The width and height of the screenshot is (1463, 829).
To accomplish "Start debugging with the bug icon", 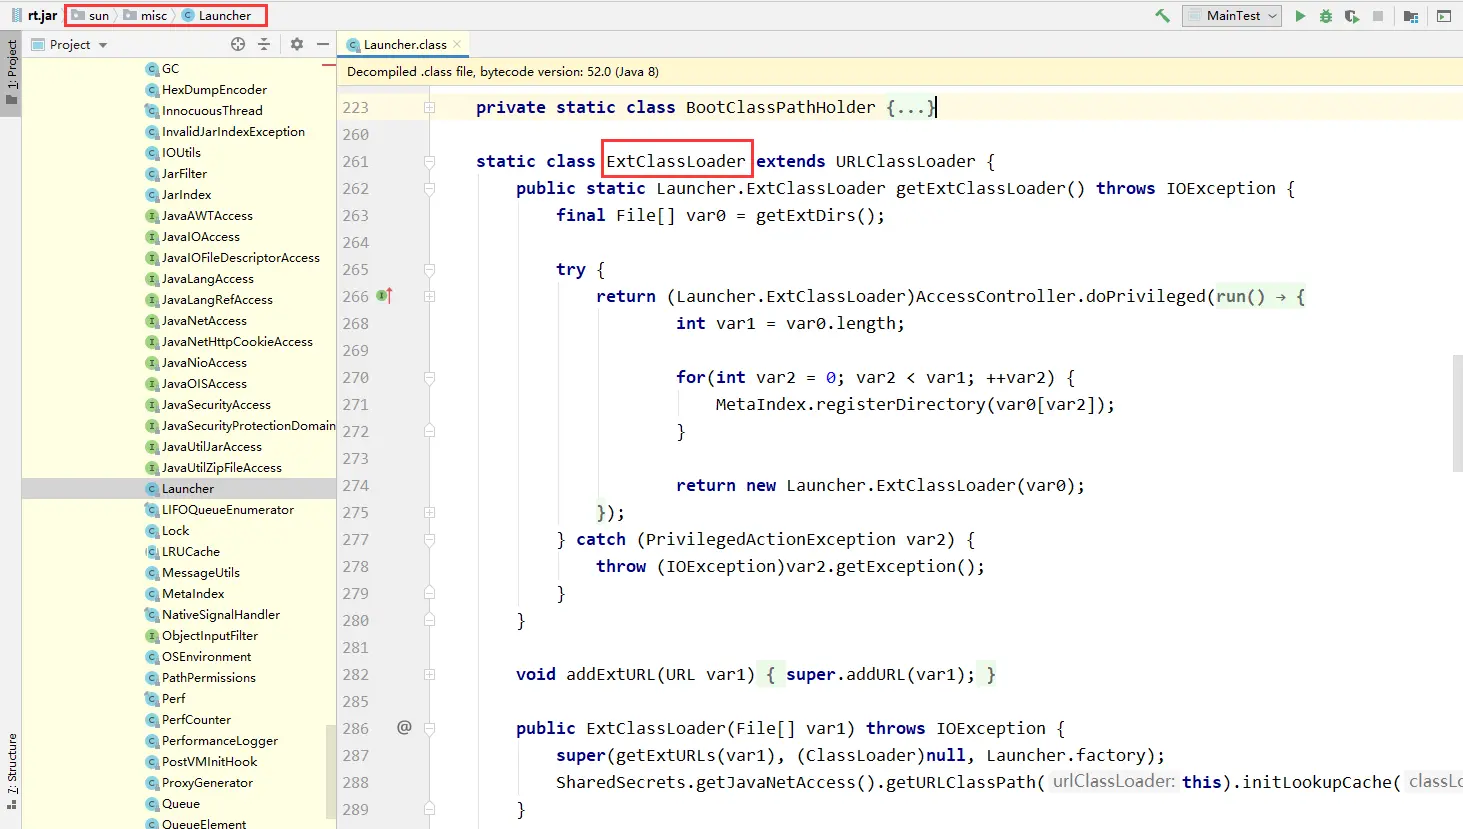I will 1326,16.
